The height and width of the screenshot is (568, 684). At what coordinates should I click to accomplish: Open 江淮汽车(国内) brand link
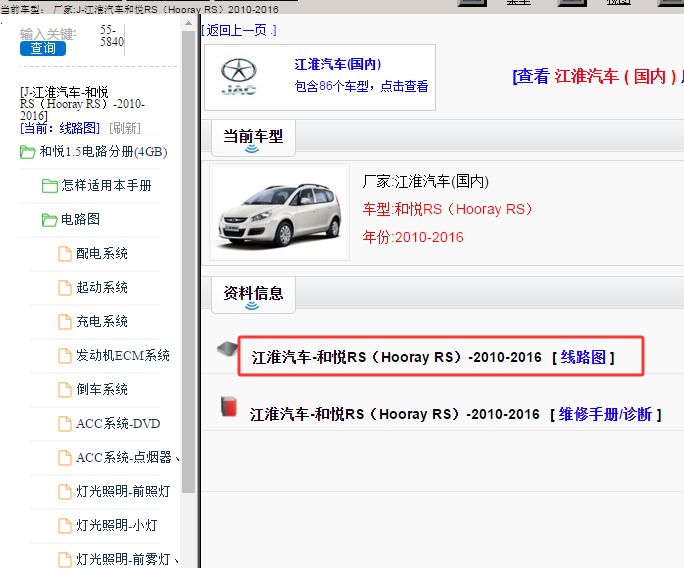point(338,65)
